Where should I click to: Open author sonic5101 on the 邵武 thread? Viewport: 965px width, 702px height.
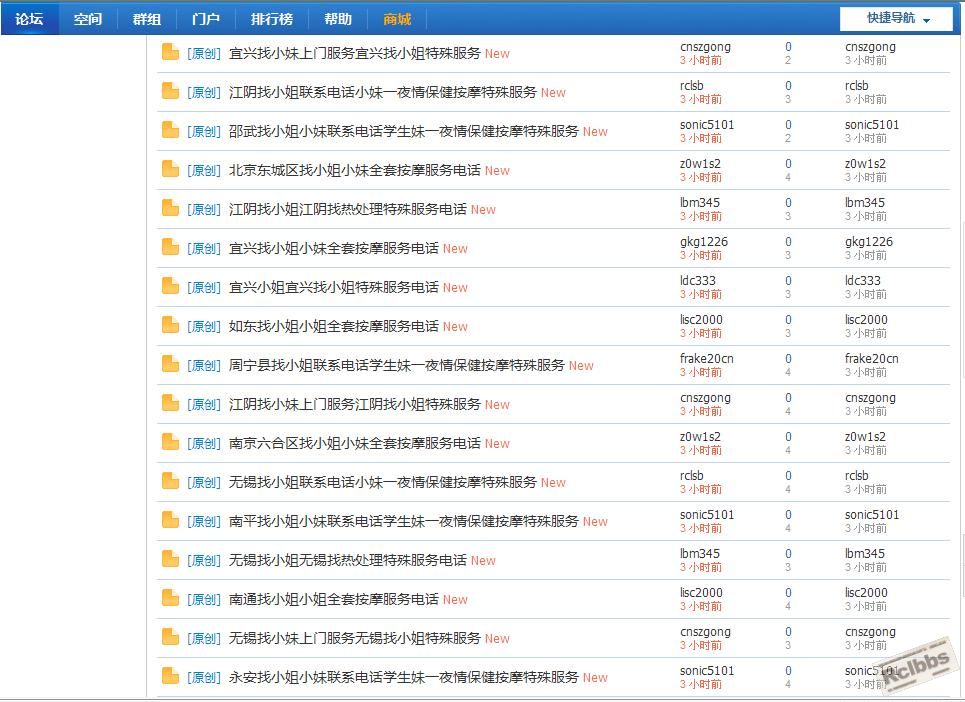tap(707, 125)
